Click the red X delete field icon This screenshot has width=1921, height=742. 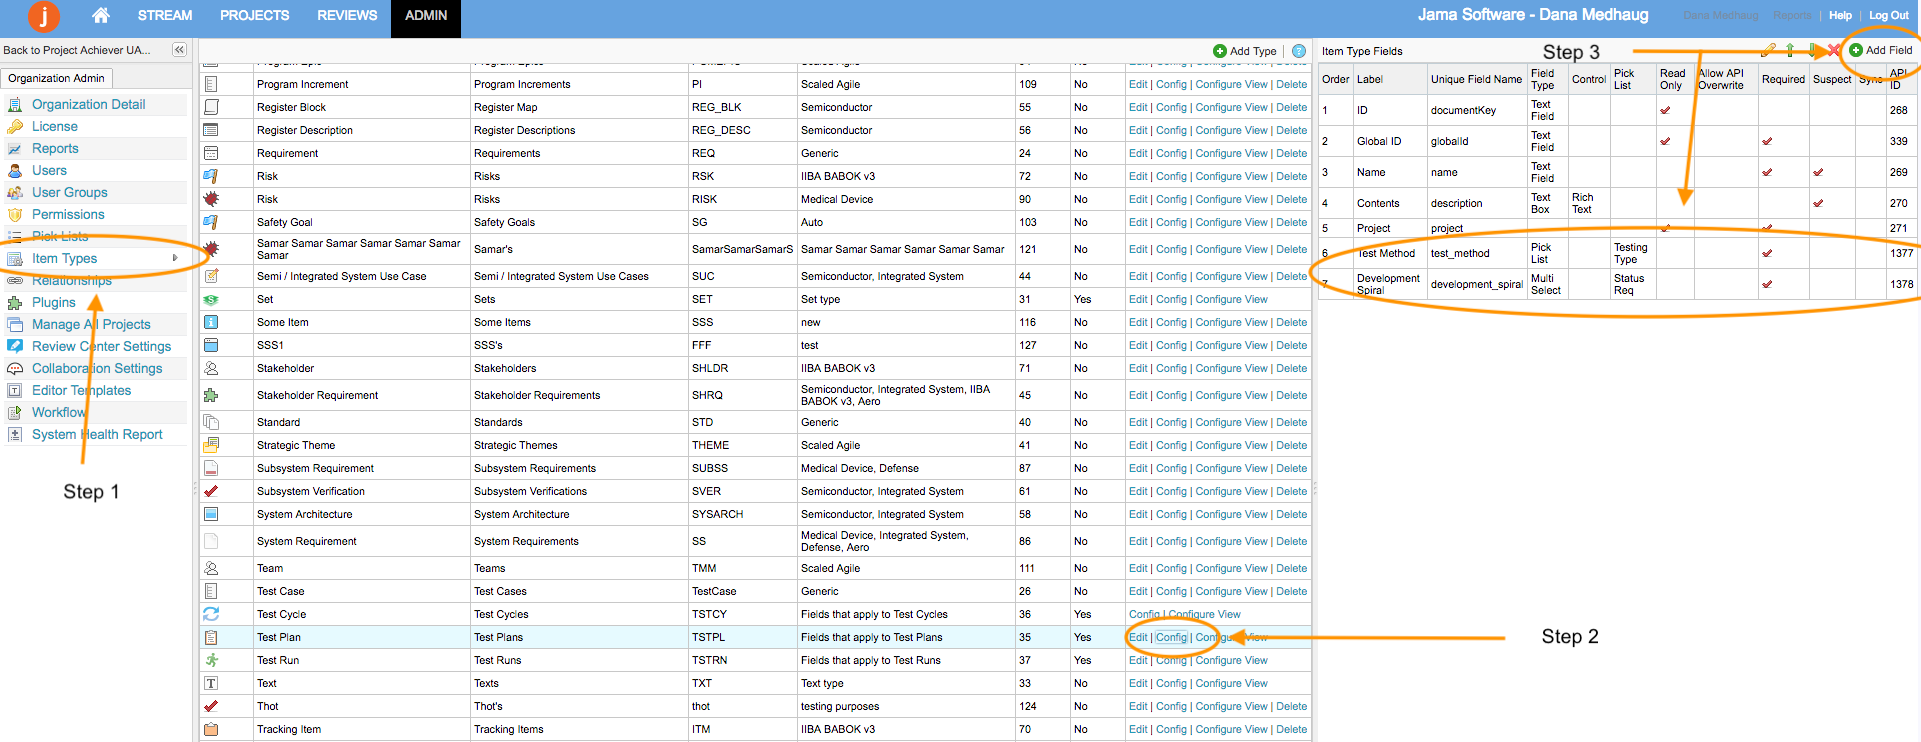point(1833,50)
